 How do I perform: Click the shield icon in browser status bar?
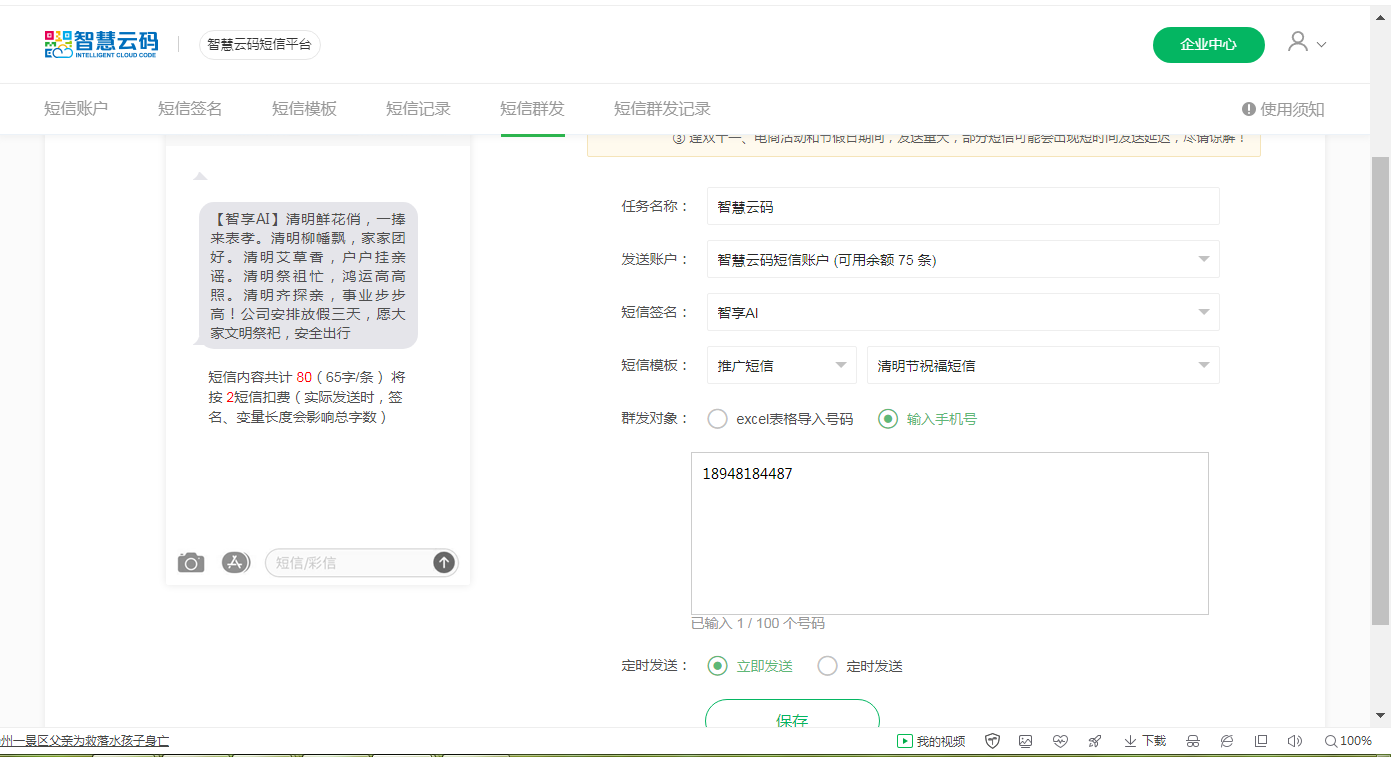click(x=992, y=741)
